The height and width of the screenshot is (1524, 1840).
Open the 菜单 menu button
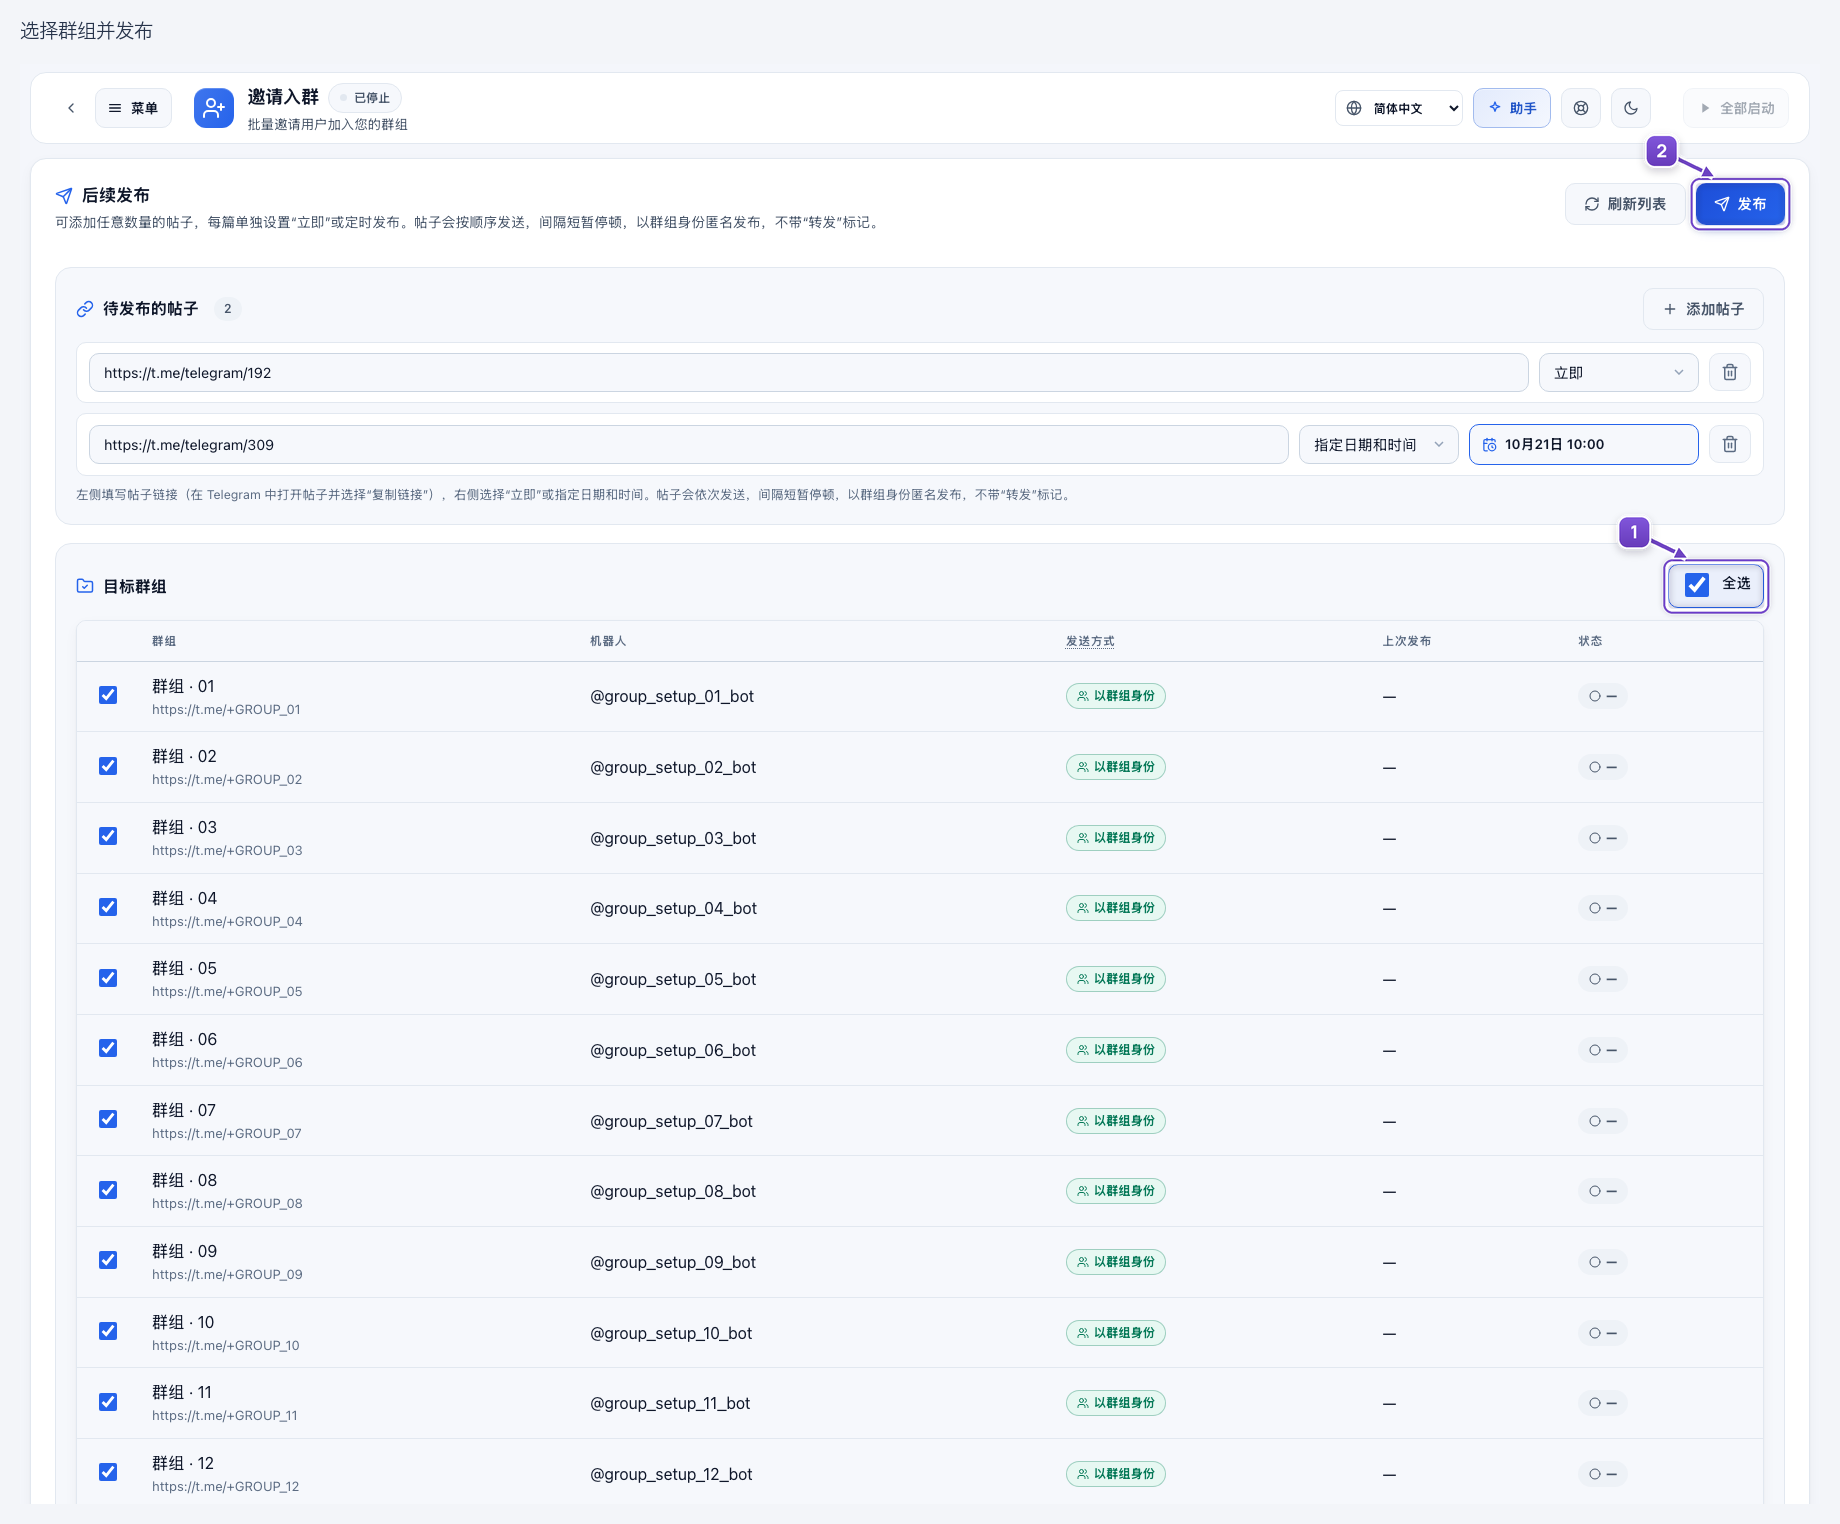click(133, 108)
